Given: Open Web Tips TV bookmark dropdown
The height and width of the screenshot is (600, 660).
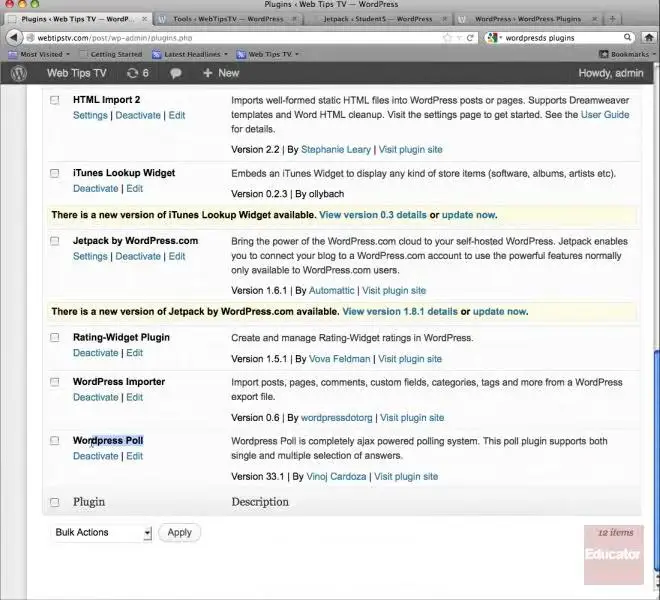Looking at the screenshot, I should (x=268, y=54).
